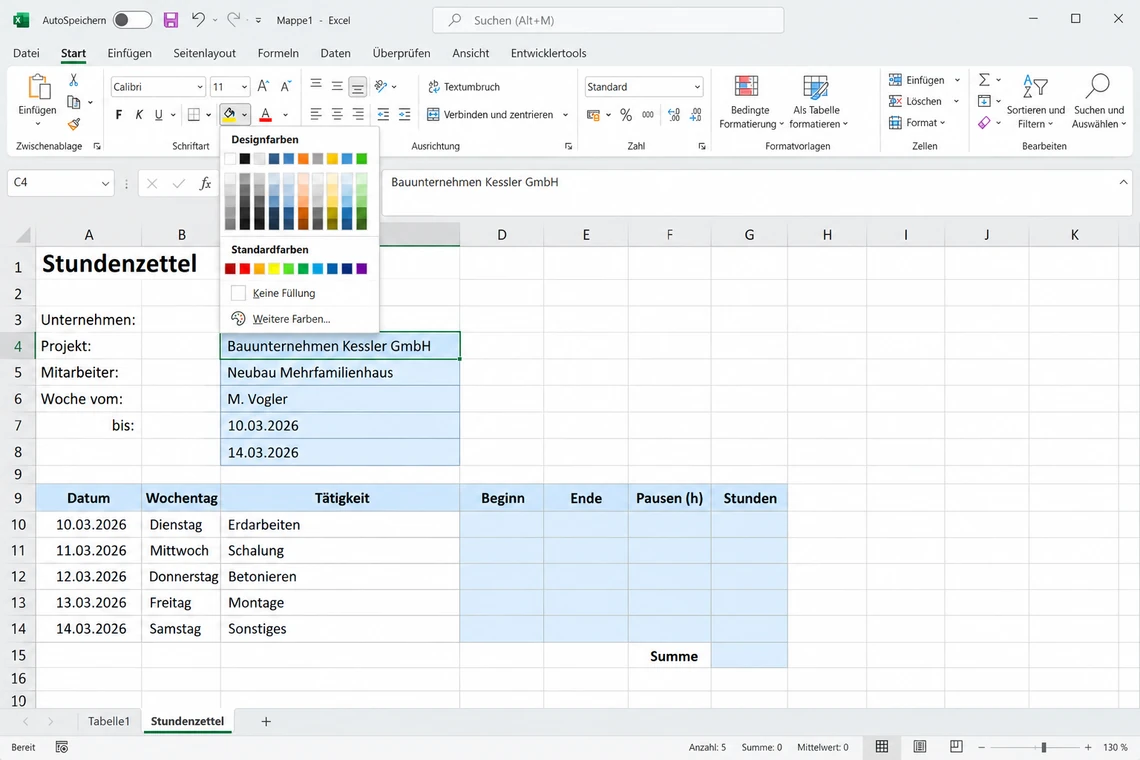1140x760 pixels.
Task: Open the Standard number format dropdown
Action: coord(697,87)
